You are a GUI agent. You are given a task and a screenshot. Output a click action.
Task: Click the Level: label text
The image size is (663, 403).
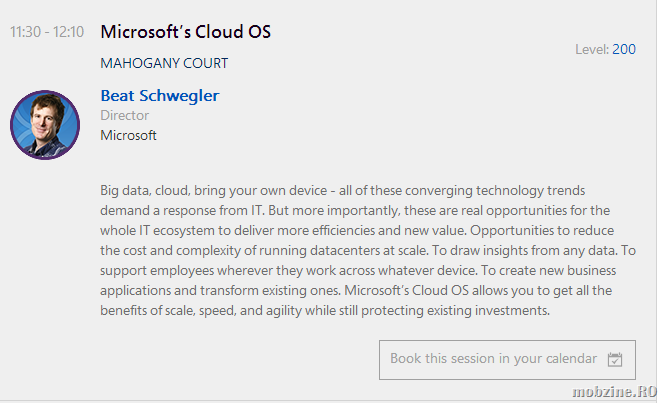pos(592,49)
